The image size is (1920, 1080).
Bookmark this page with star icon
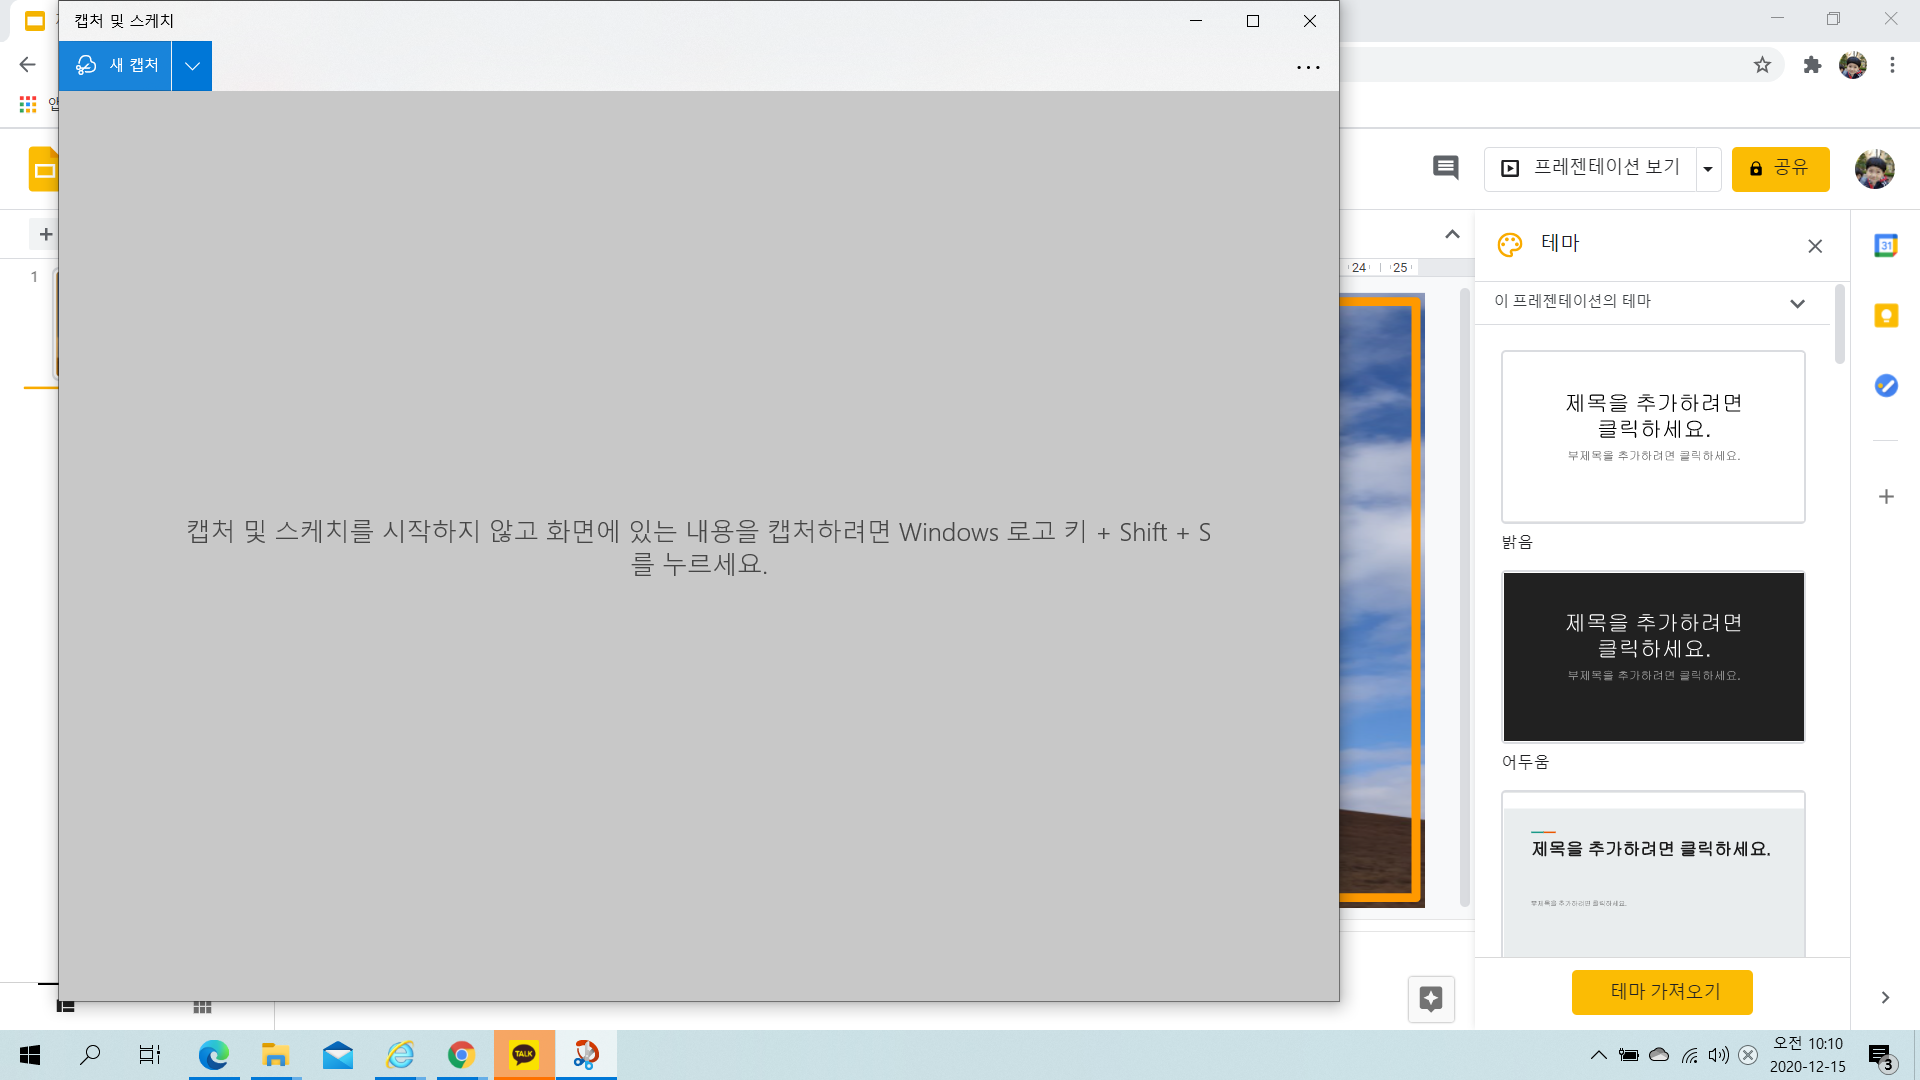coord(1762,65)
